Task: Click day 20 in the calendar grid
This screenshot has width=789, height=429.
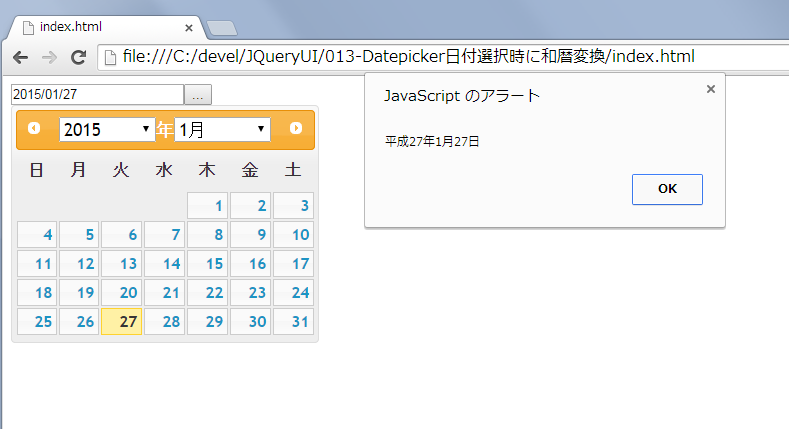Action: (122, 293)
